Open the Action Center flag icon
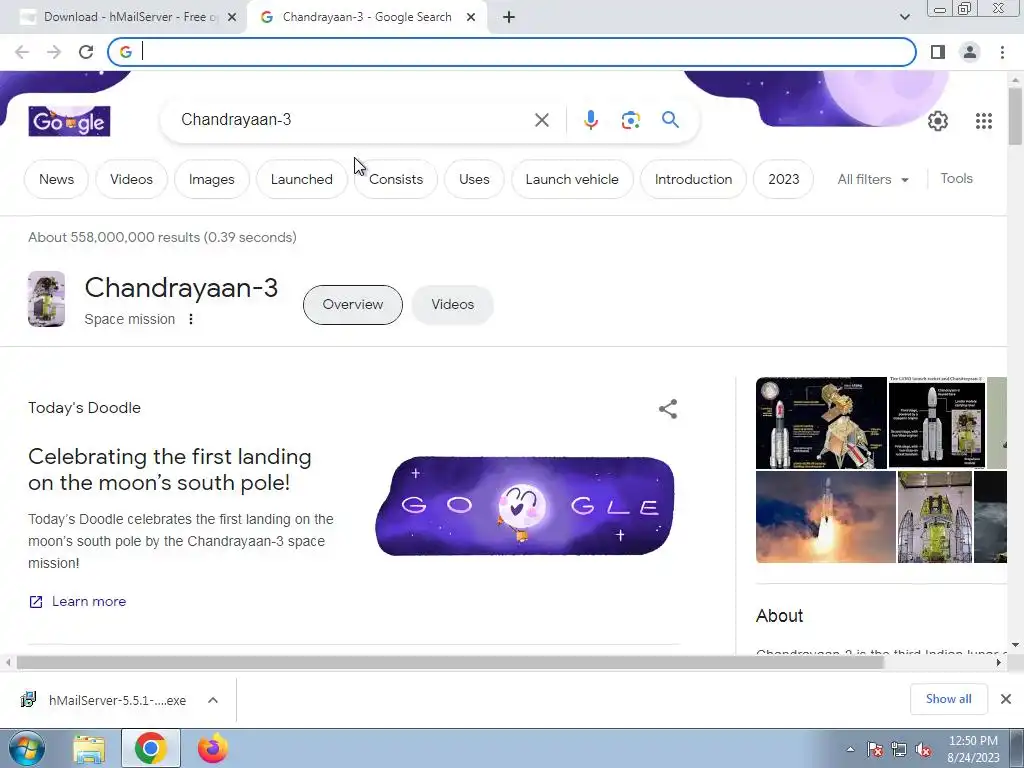This screenshot has width=1024, height=768. click(x=875, y=750)
